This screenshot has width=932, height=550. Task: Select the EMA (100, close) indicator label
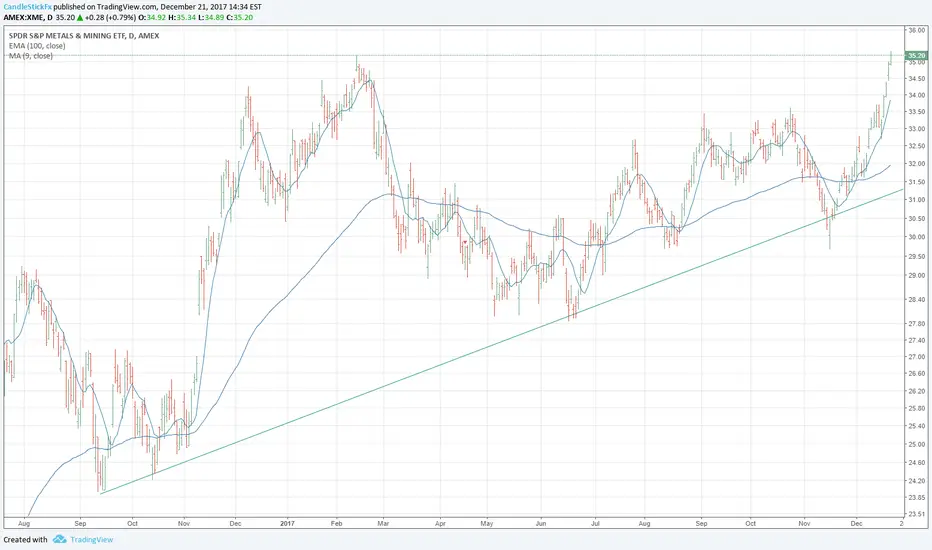tap(37, 46)
